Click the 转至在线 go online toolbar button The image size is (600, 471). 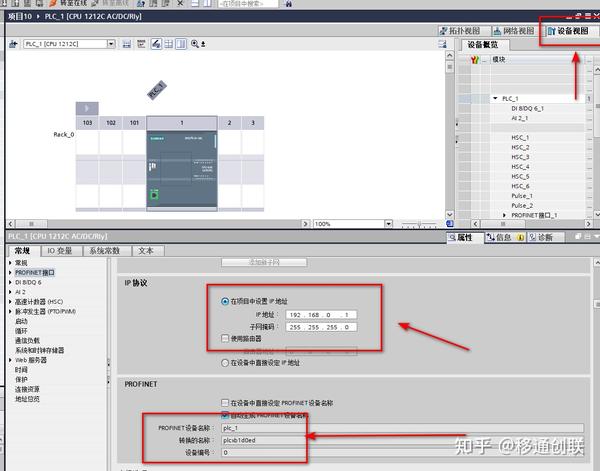(68, 3)
